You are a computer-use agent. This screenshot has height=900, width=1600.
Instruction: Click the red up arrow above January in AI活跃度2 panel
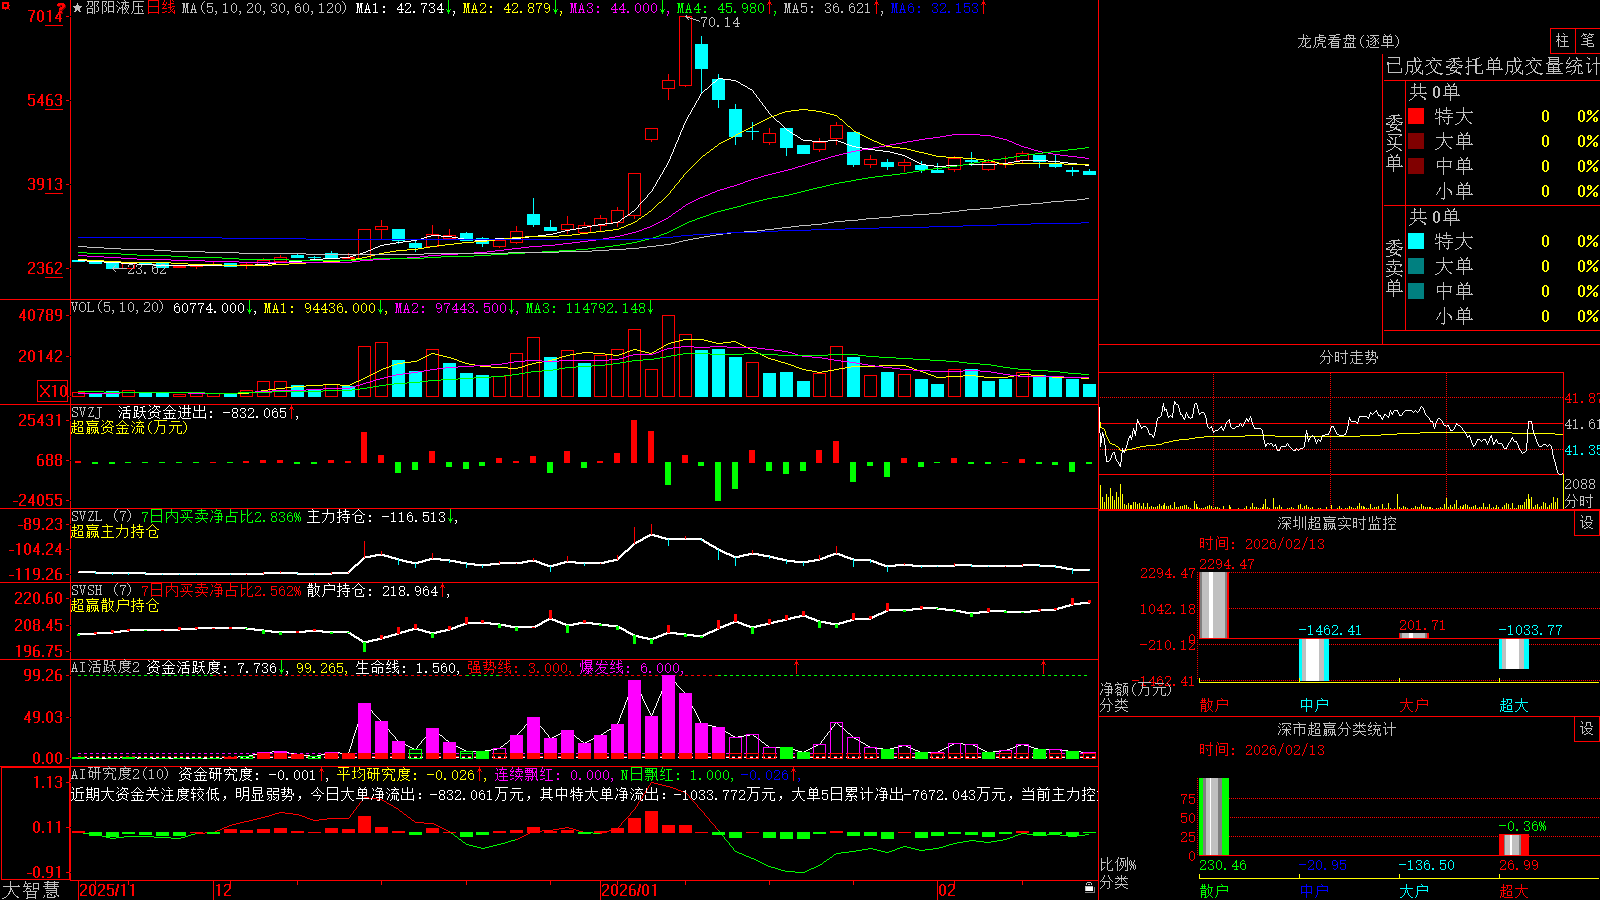pyautogui.click(x=797, y=666)
